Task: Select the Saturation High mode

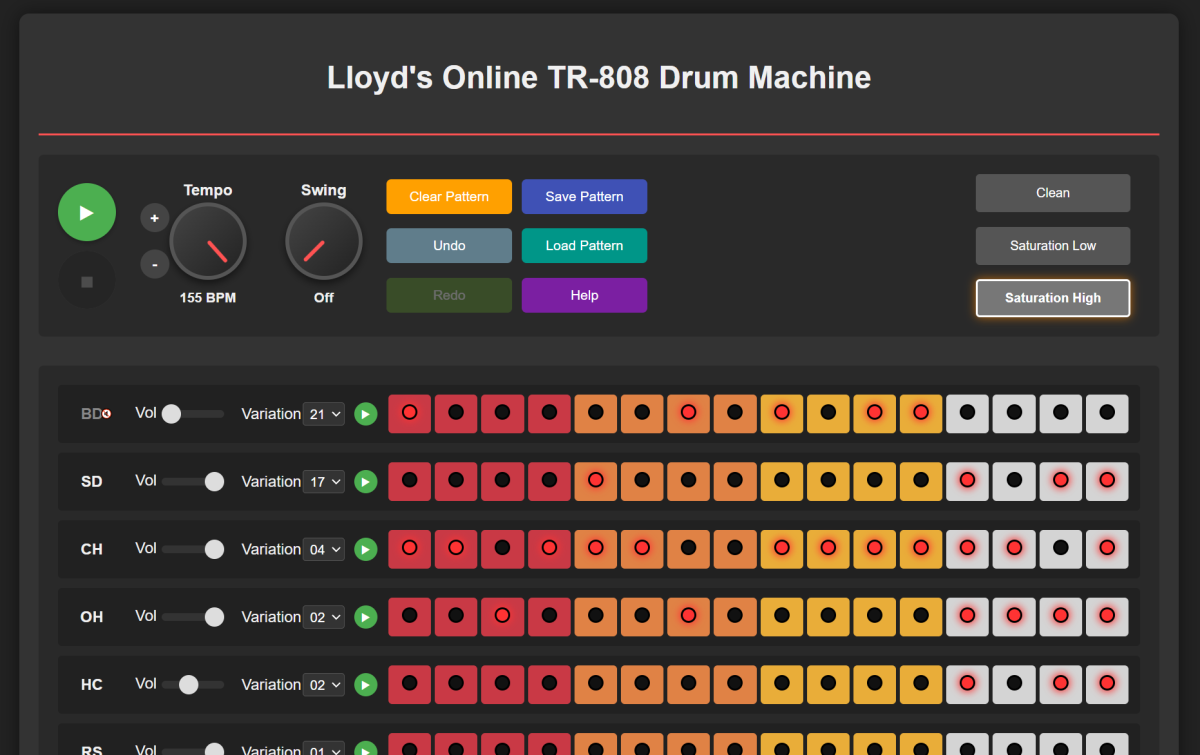Action: 1053,298
